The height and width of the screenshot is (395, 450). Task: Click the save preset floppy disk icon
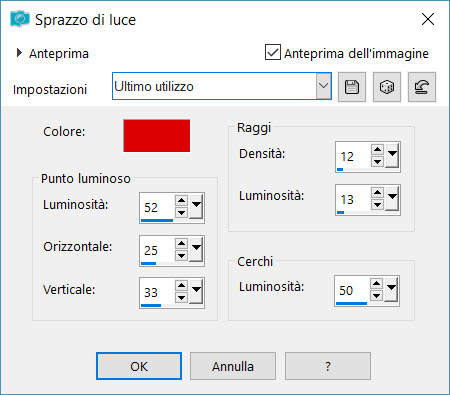[x=352, y=87]
